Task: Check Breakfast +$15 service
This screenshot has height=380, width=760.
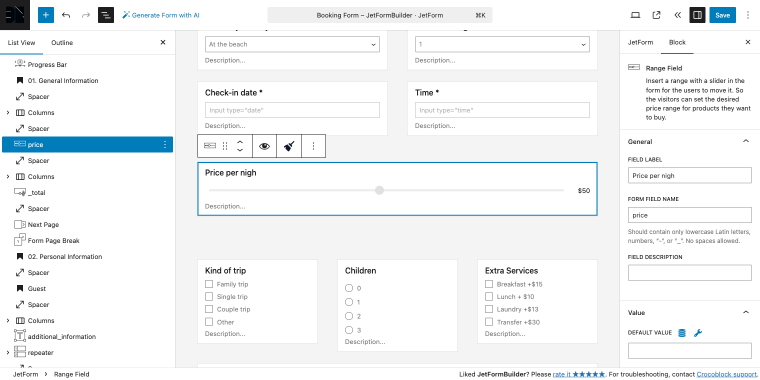Action: click(x=489, y=284)
